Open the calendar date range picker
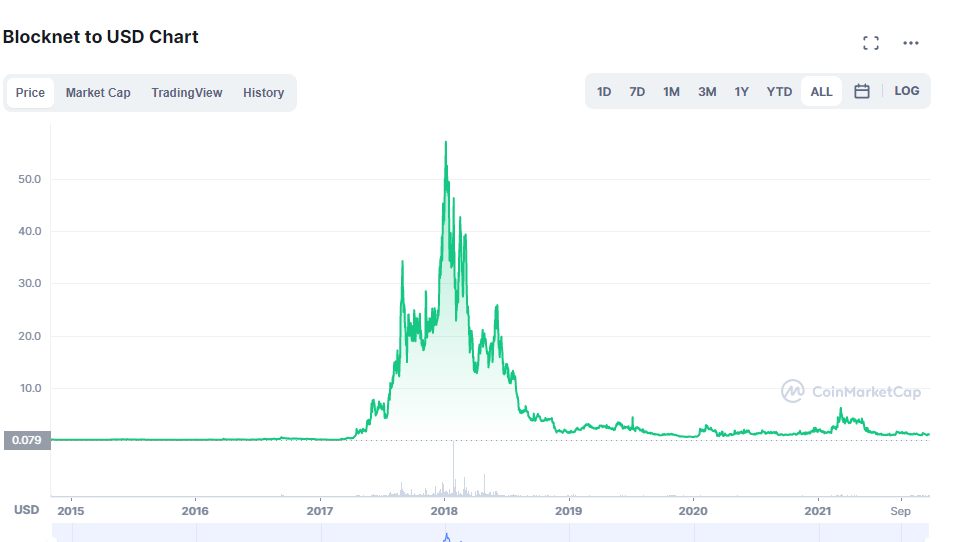Screen dimensions: 958x542 pos(861,92)
